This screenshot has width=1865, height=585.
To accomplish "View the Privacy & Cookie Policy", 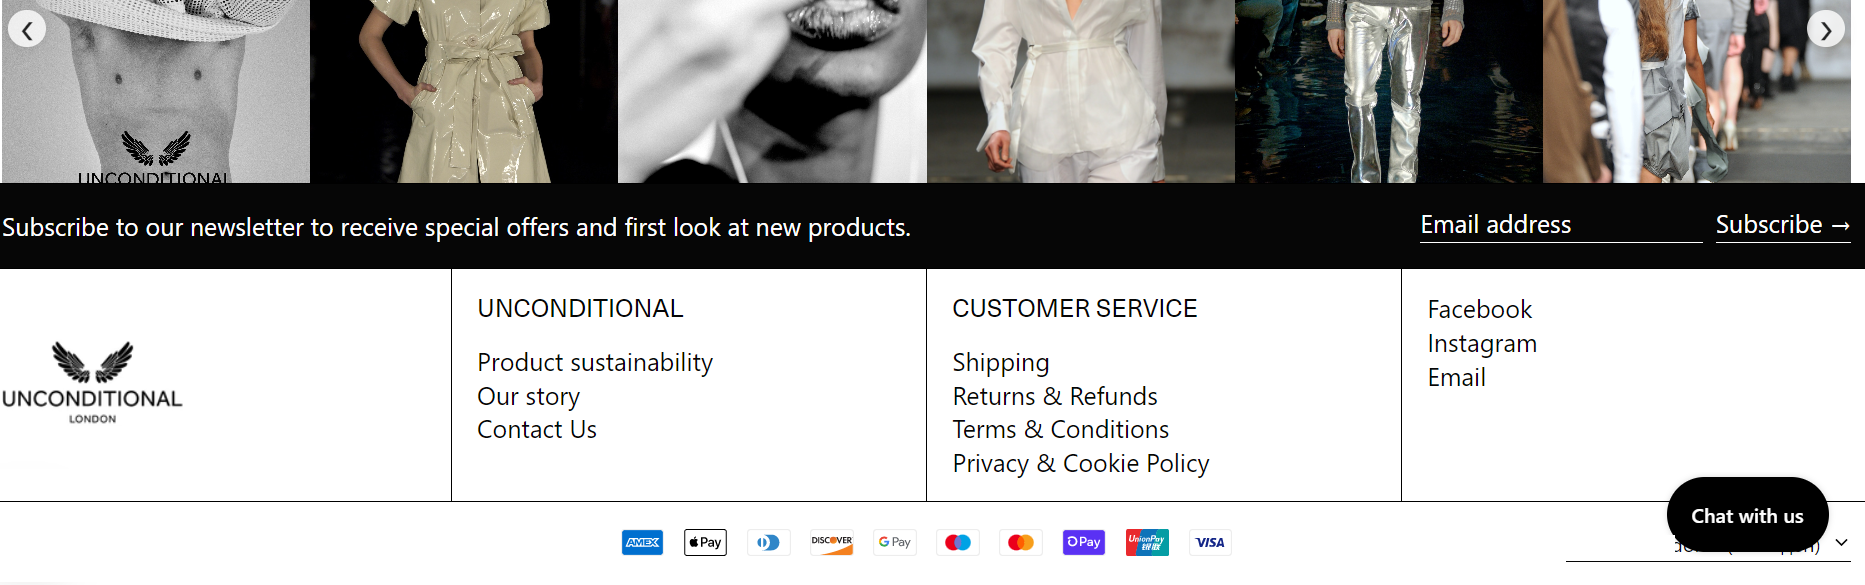I will tap(1081, 464).
